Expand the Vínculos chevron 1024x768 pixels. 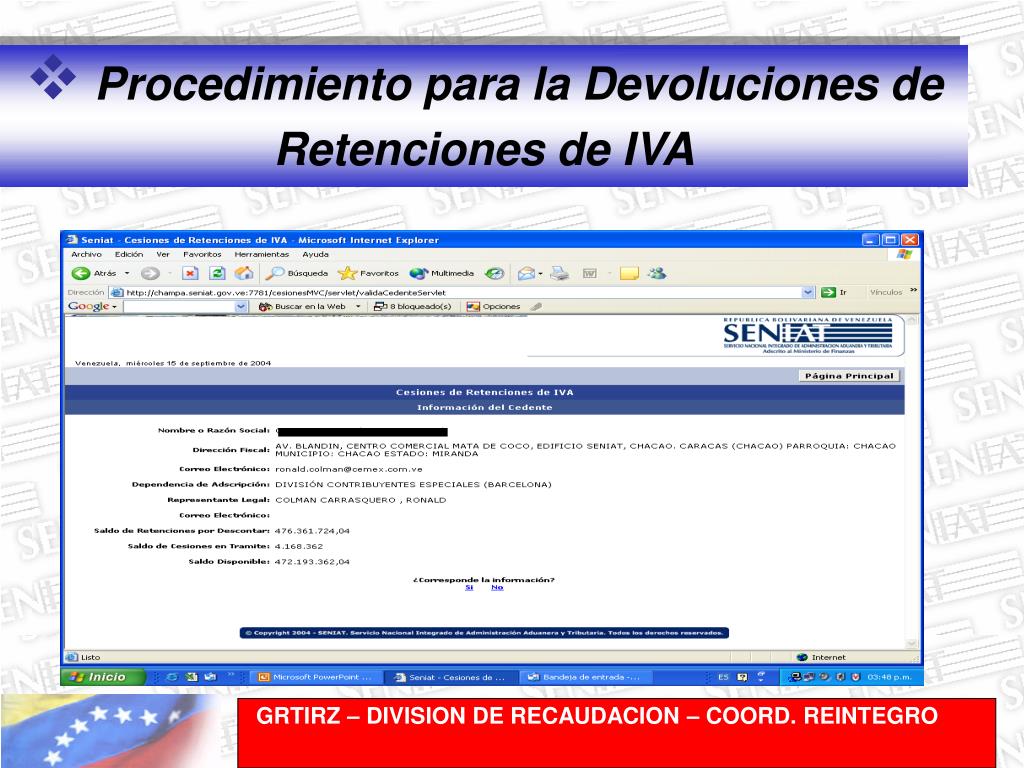[x=913, y=291]
